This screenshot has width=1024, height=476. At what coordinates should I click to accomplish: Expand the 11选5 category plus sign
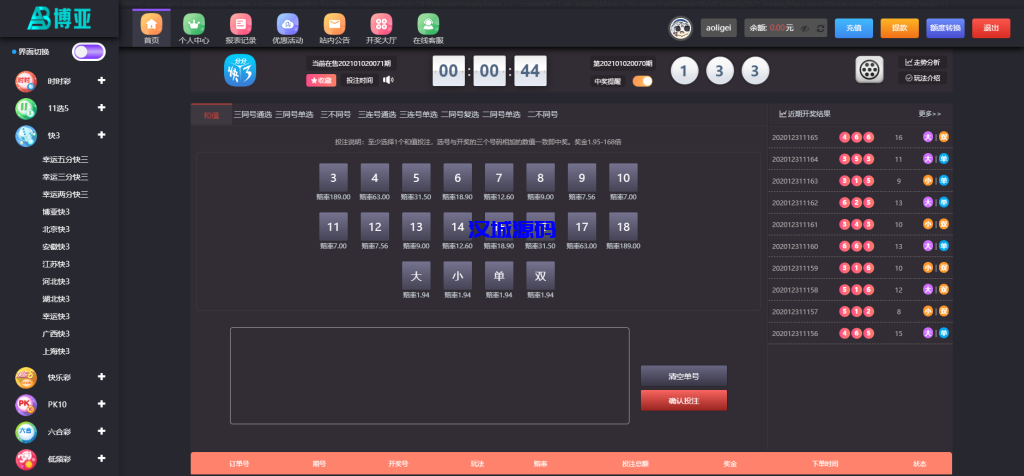pos(101,108)
